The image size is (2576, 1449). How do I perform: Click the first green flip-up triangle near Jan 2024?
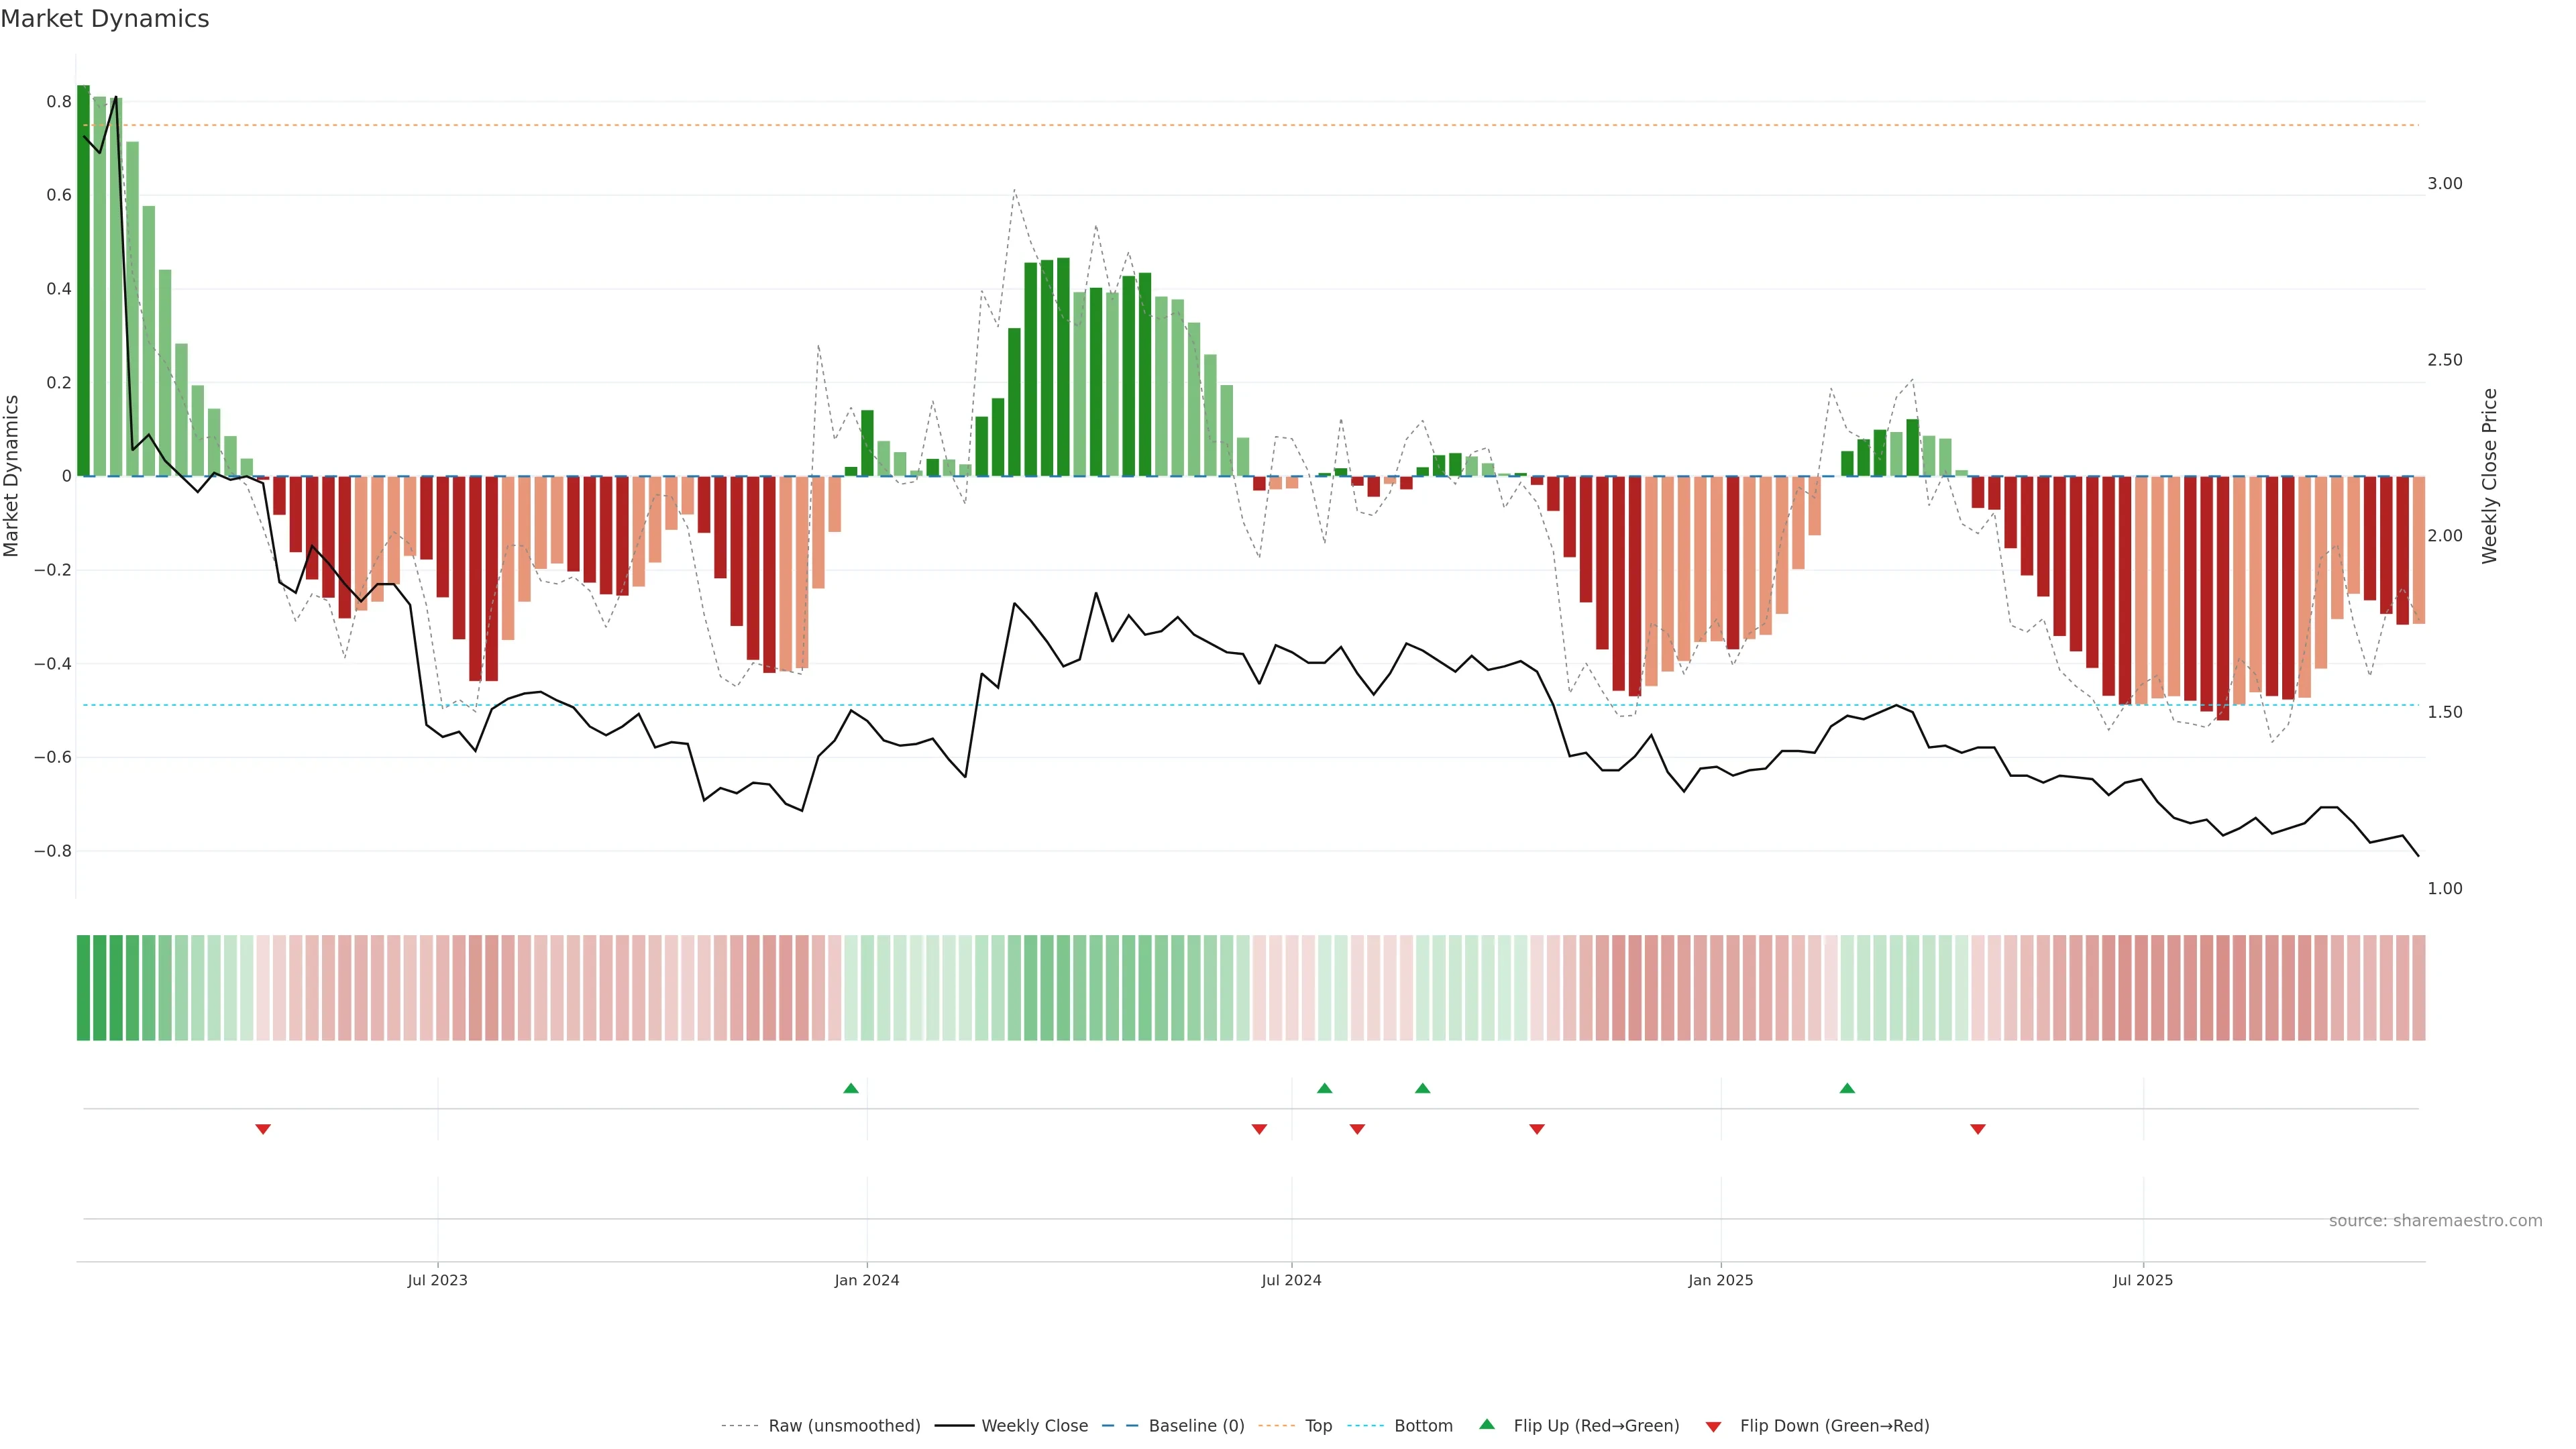coord(851,1088)
